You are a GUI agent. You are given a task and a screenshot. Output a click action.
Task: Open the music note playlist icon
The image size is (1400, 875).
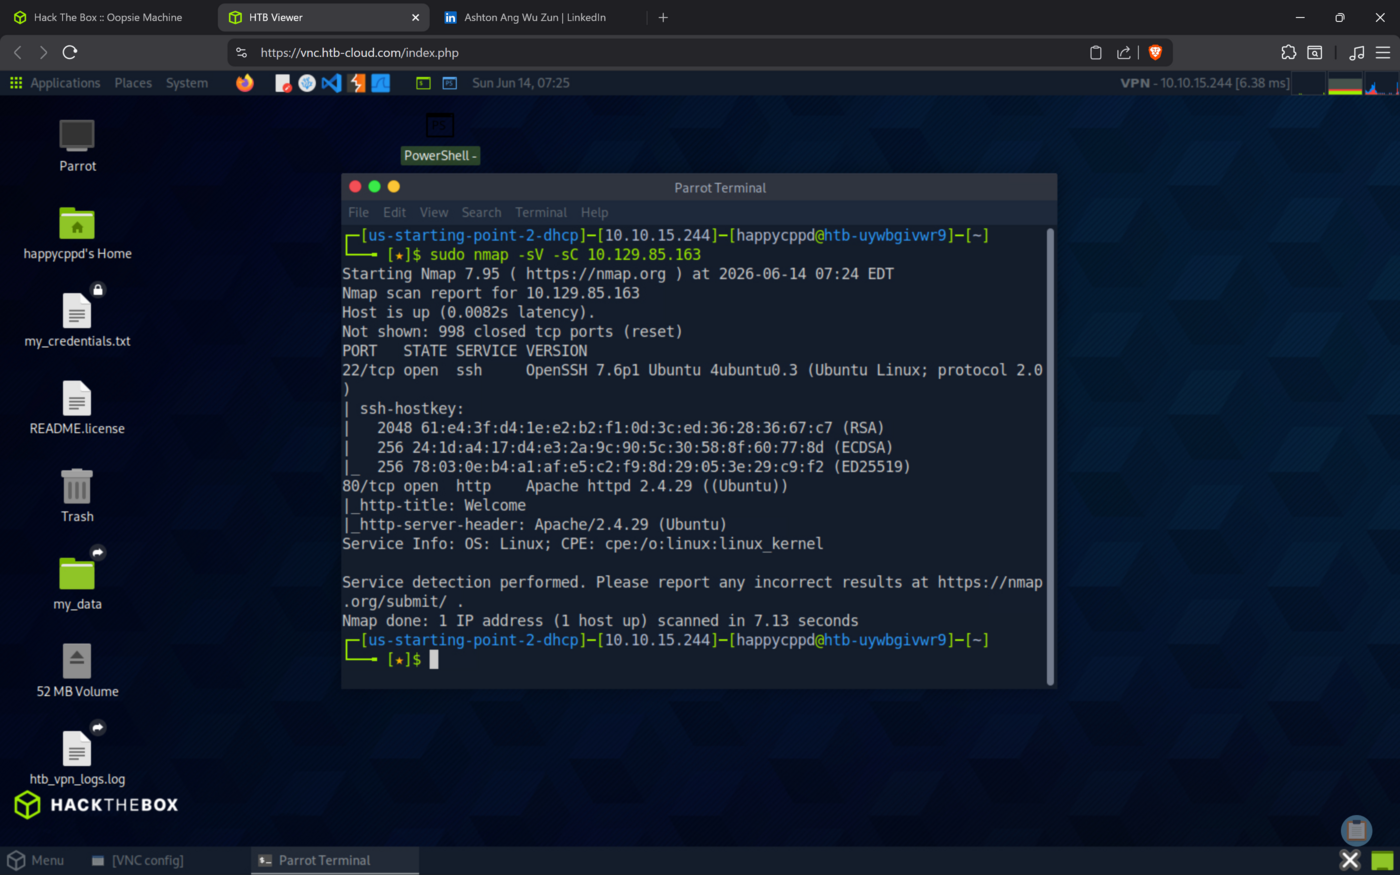tap(1356, 52)
